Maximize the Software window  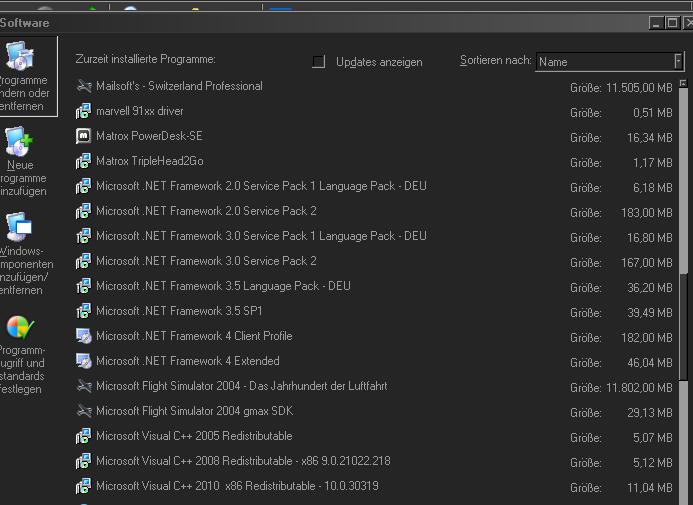[x=672, y=23]
